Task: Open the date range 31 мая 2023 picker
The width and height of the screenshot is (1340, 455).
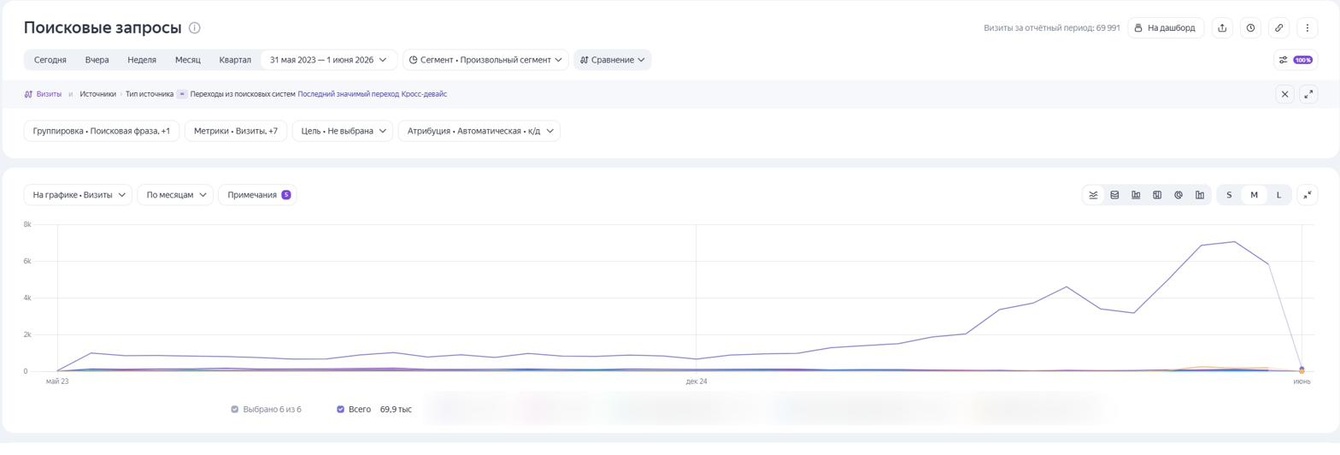Action: (x=328, y=60)
